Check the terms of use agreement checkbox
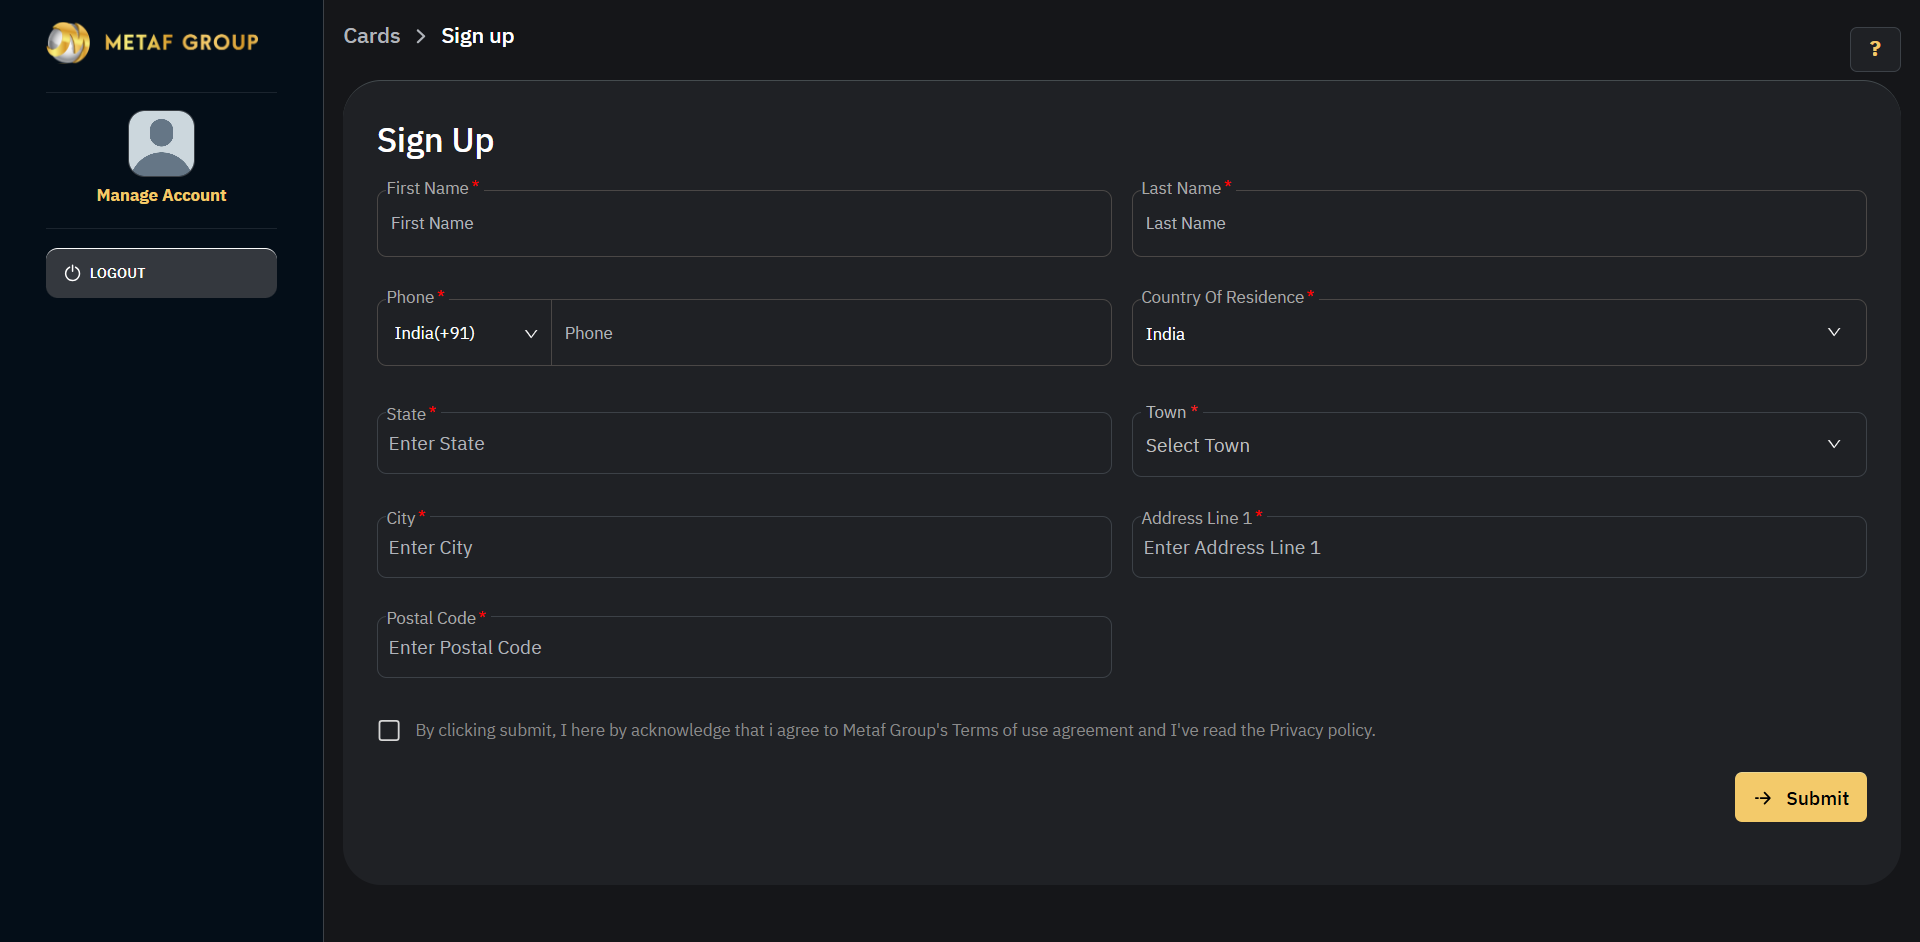The image size is (1920, 942). click(388, 730)
